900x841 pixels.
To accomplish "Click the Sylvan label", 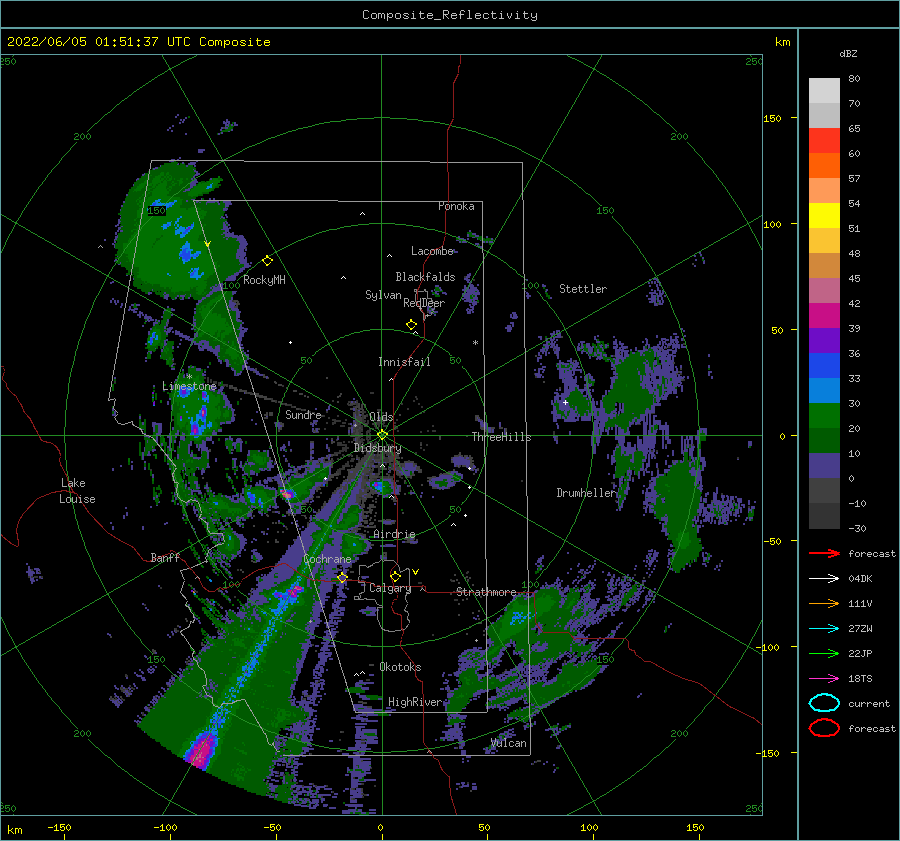I will point(383,295).
